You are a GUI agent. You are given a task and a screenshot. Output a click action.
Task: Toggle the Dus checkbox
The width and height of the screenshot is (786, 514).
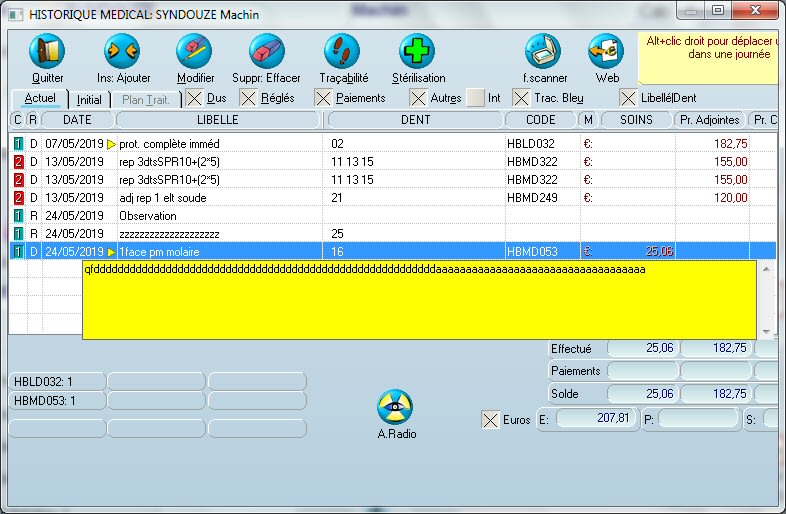point(194,98)
